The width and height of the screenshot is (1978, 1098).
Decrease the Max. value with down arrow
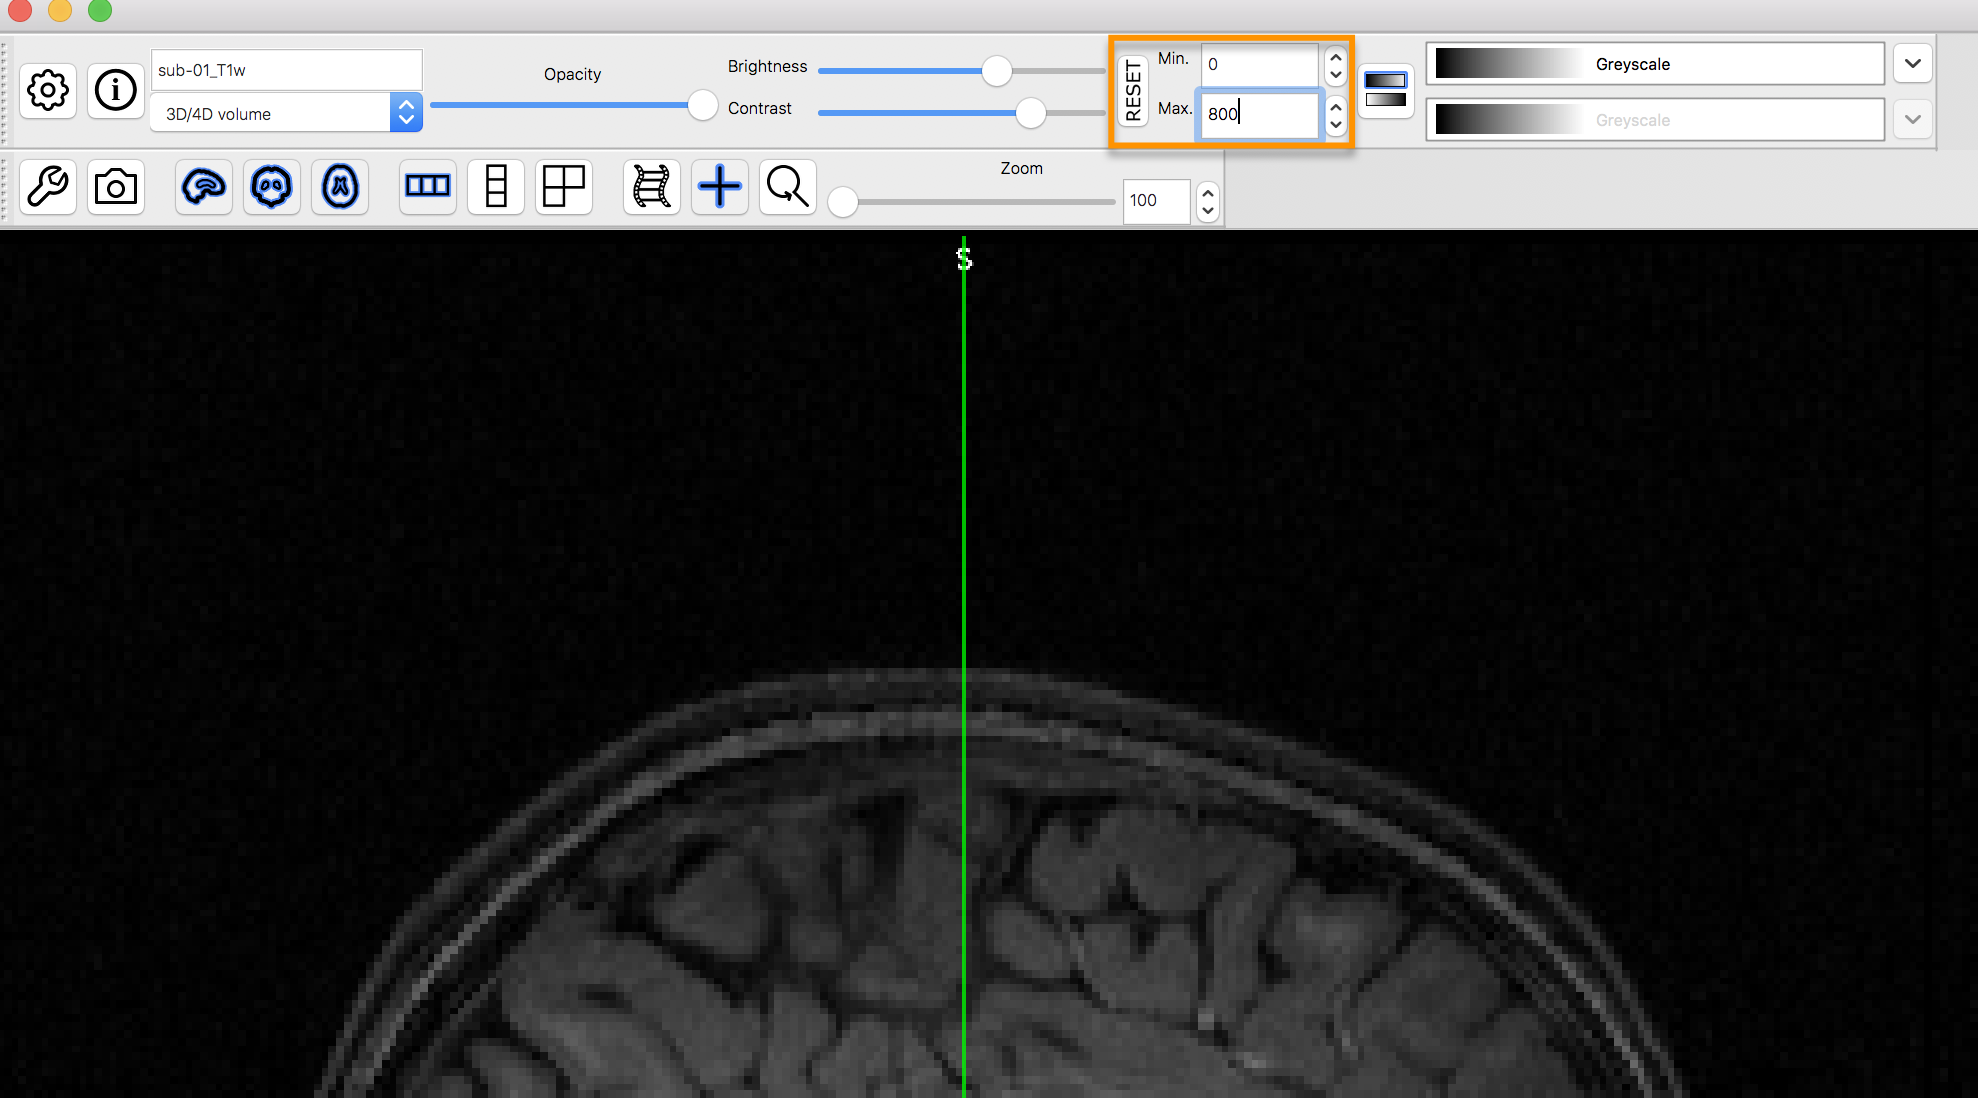(1336, 124)
